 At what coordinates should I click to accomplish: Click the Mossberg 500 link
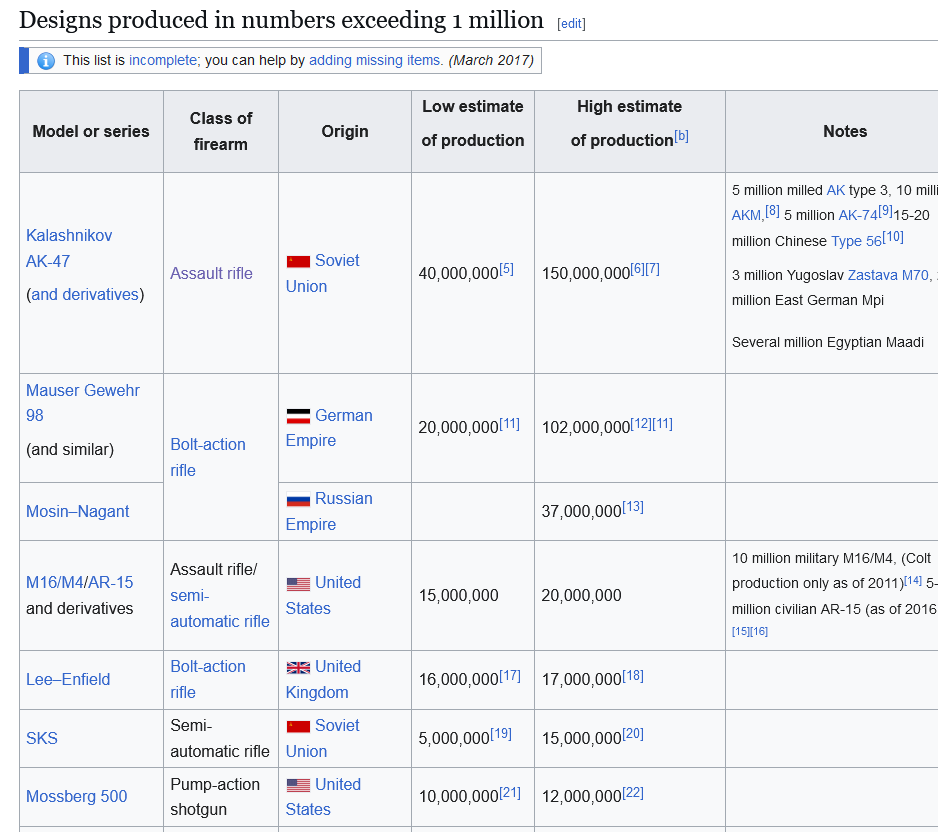click(77, 796)
